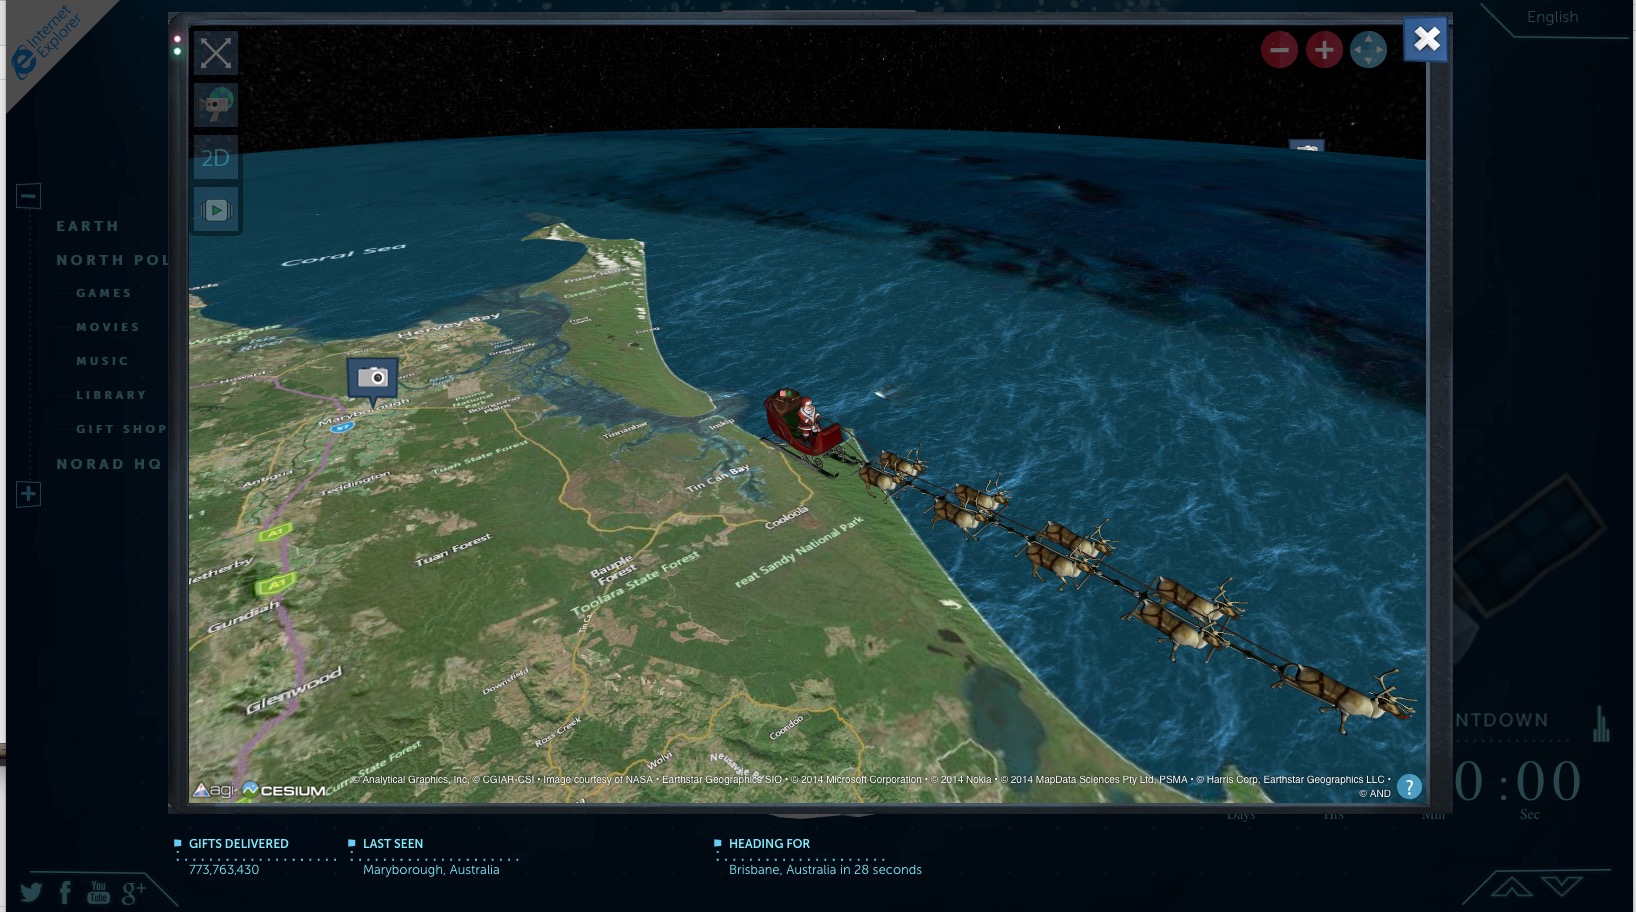Select the Santa Cam camera icon
1636x912 pixels.
[215, 105]
